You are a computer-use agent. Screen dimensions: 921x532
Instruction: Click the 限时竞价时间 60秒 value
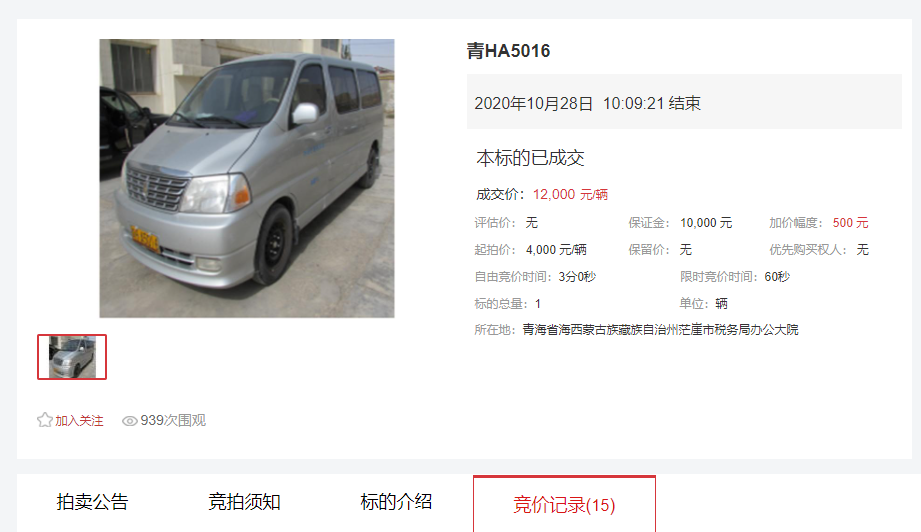(x=777, y=277)
